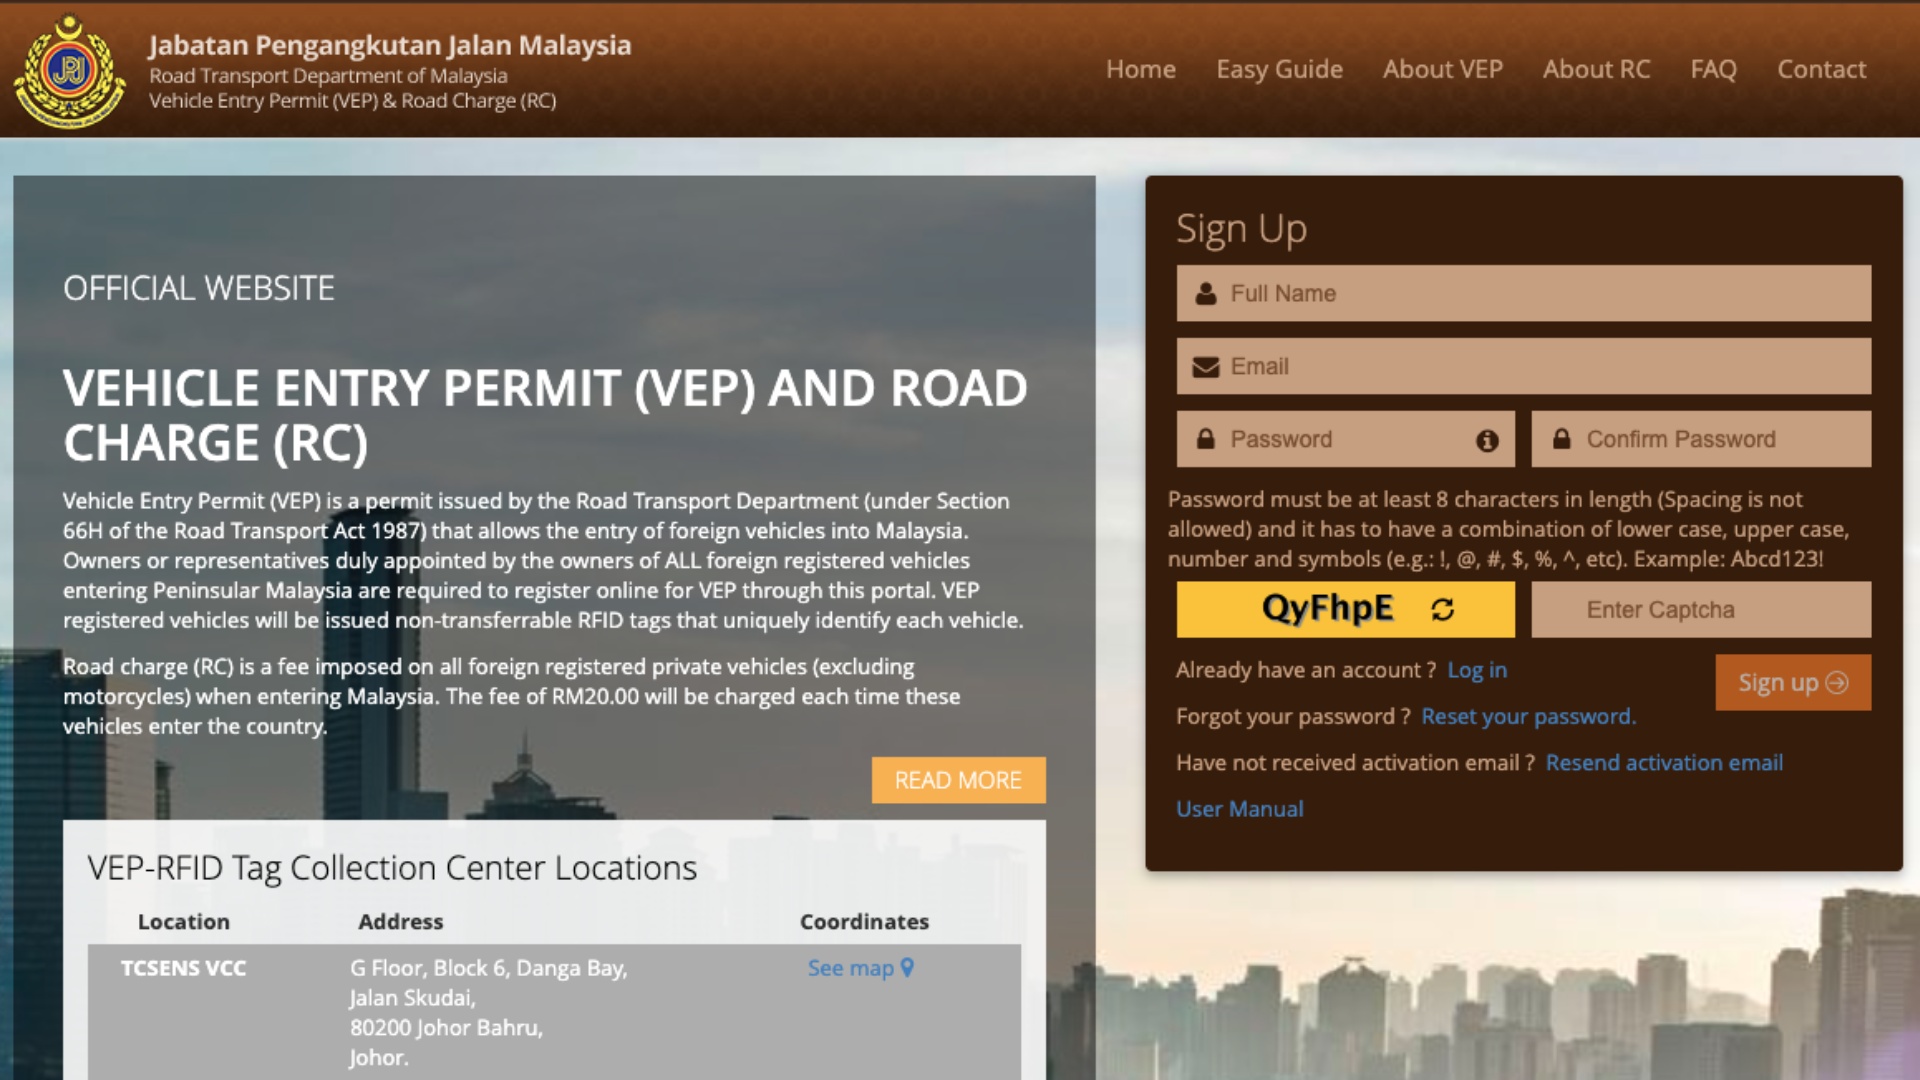The width and height of the screenshot is (1920, 1080).
Task: Click the Jabatan Pengangkutan Jalan Malaysia title
Action: click(390, 45)
